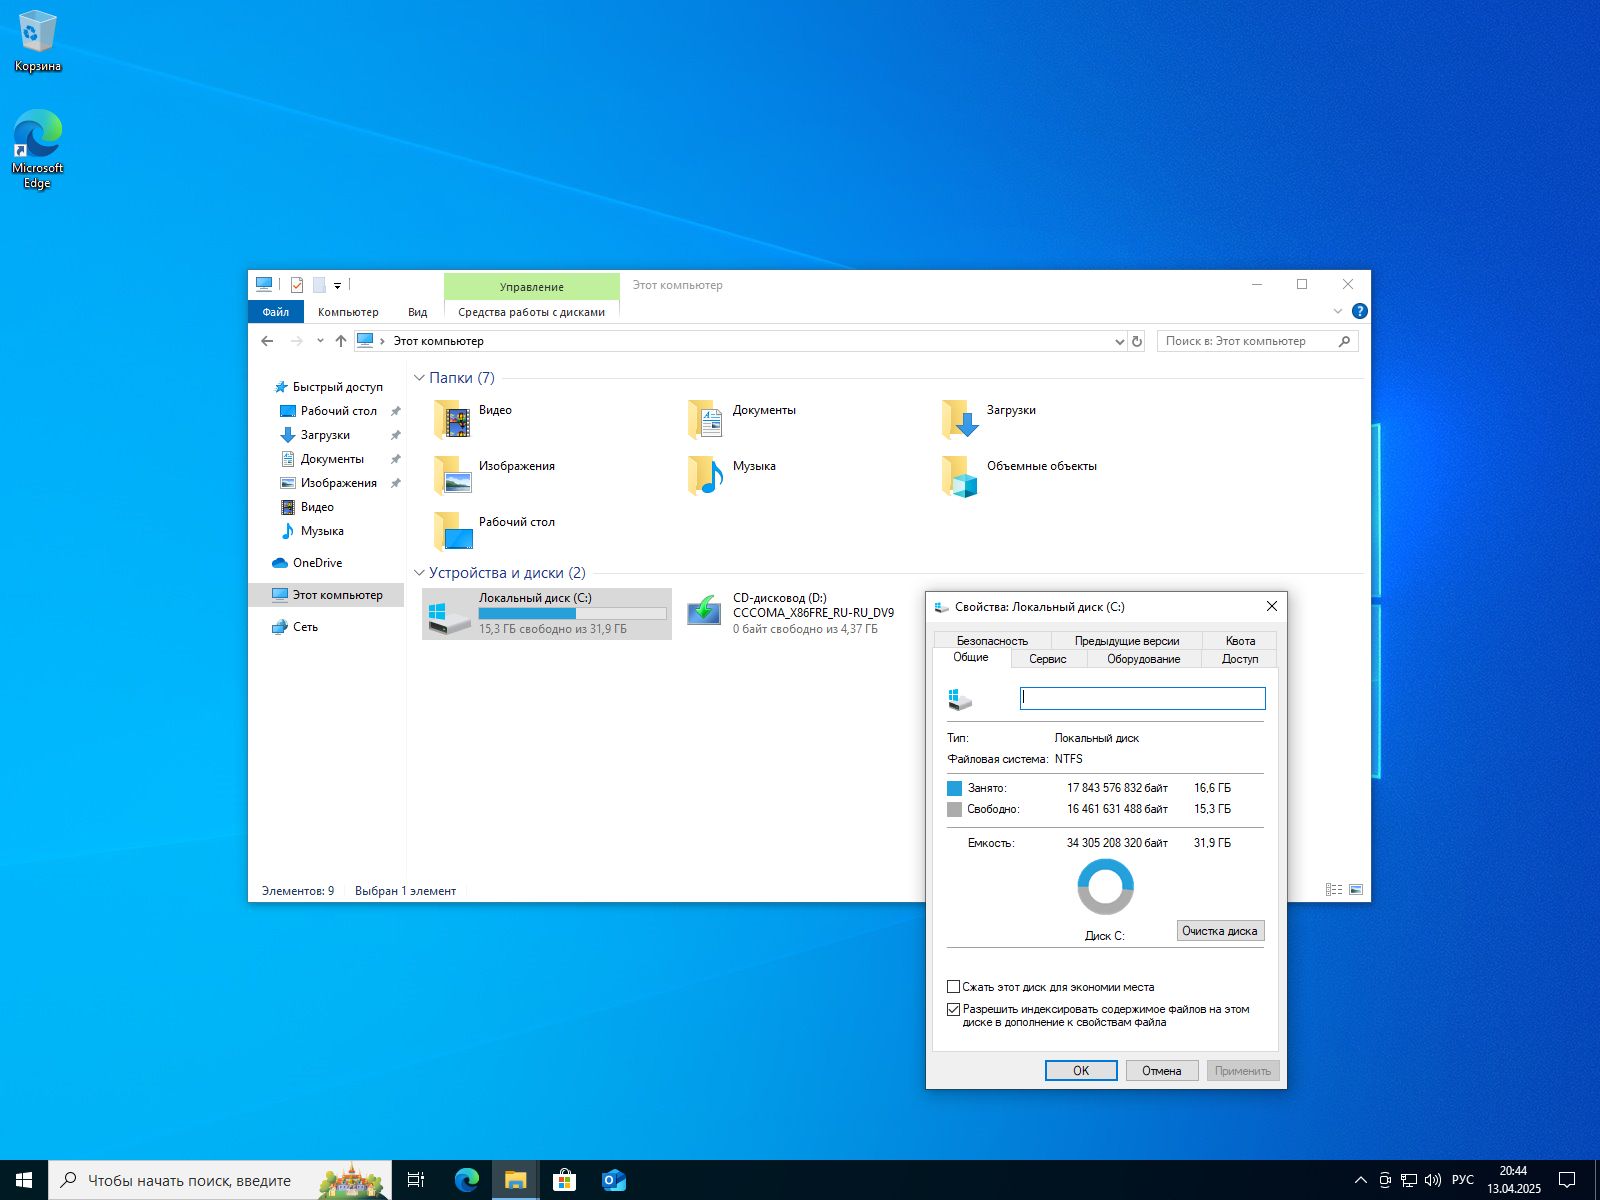The image size is (1600, 1200).
Task: Open the Вид ribbon tab
Action: coord(417,312)
